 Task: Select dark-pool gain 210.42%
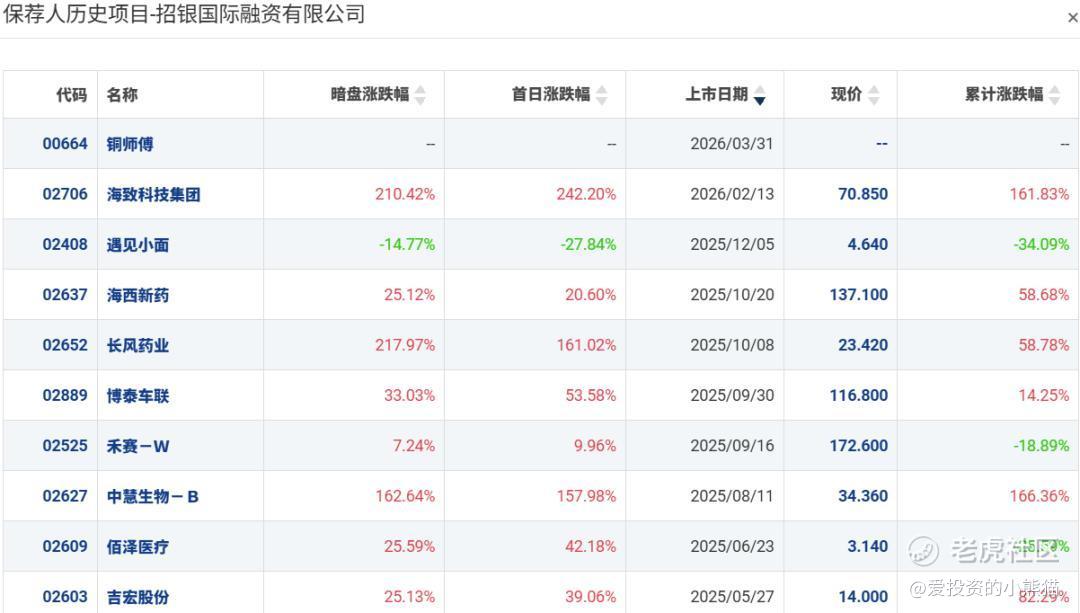coord(405,194)
